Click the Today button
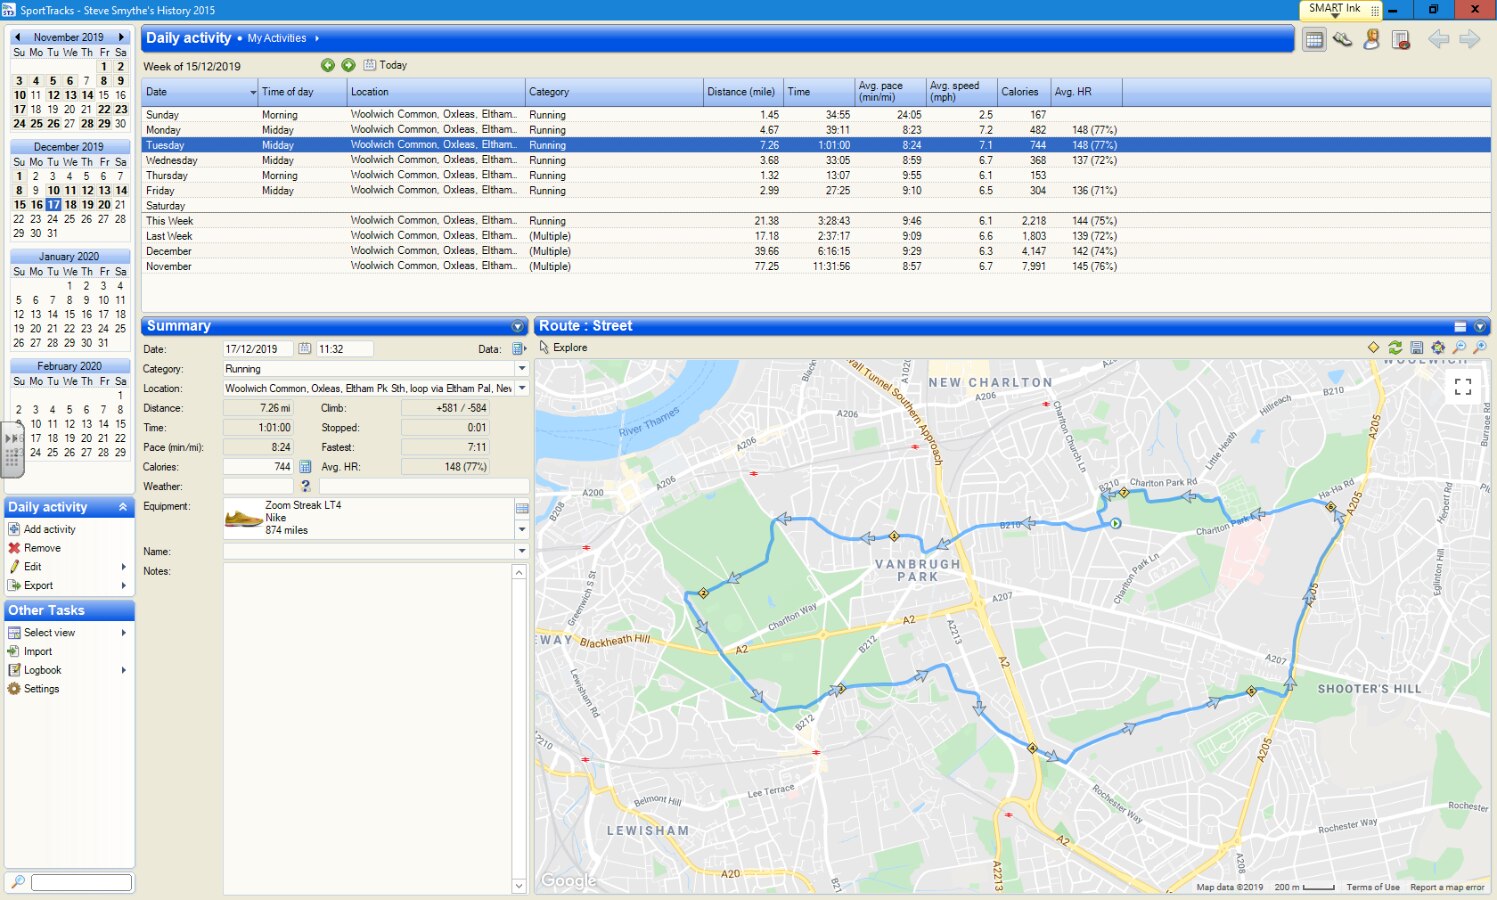The width and height of the screenshot is (1497, 900). (x=386, y=65)
